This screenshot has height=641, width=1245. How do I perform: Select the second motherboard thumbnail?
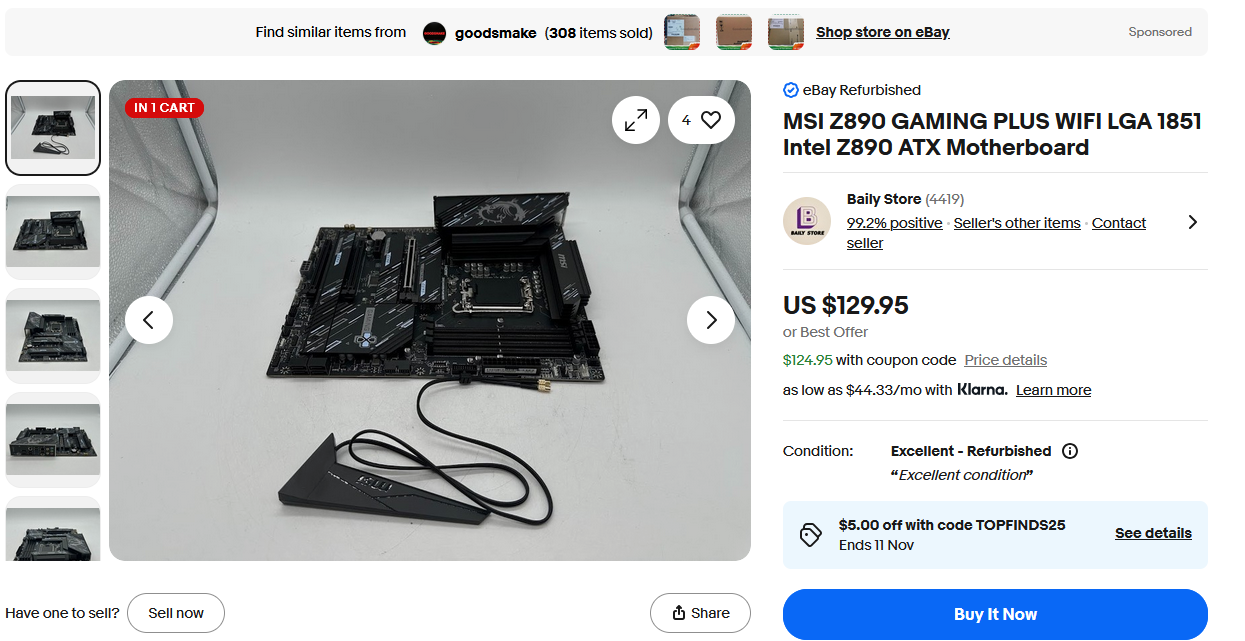53,232
